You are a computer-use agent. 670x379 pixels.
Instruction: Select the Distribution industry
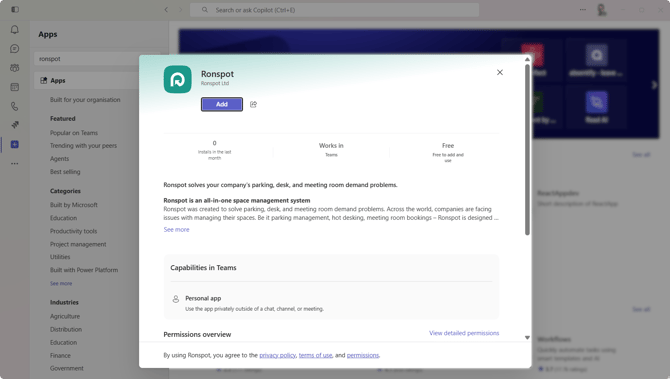(x=66, y=329)
